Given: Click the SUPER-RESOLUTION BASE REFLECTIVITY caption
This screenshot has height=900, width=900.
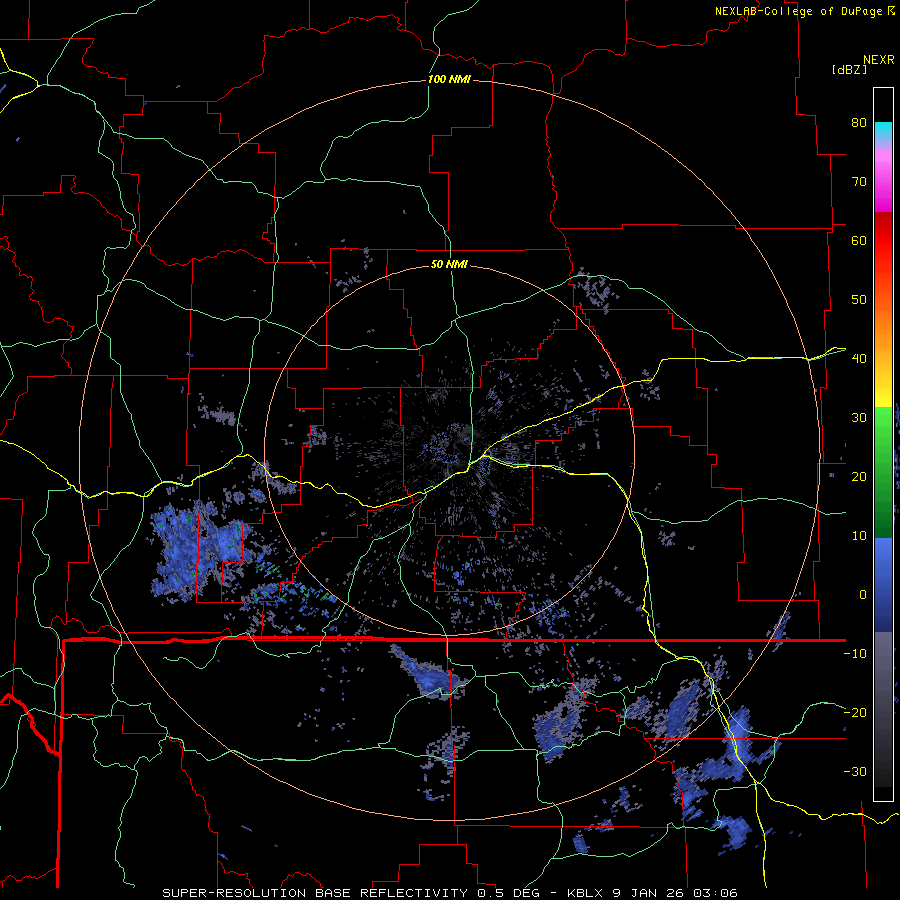Looking at the screenshot, I should (315, 893).
